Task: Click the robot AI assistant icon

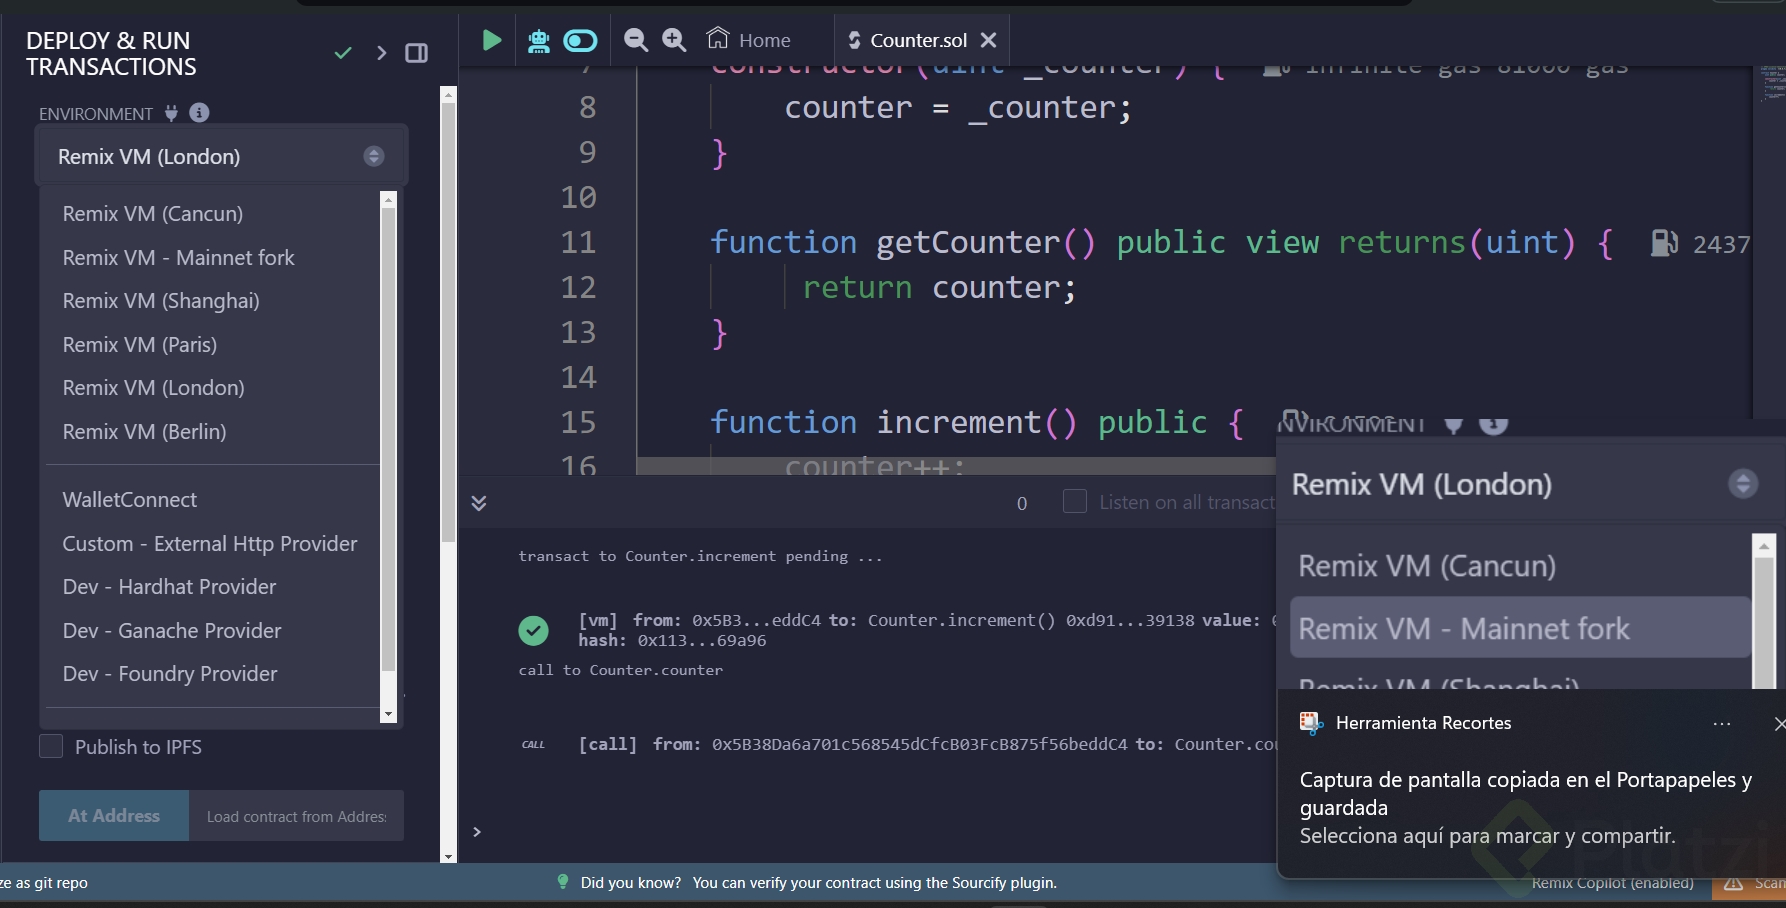Action: click(x=539, y=40)
